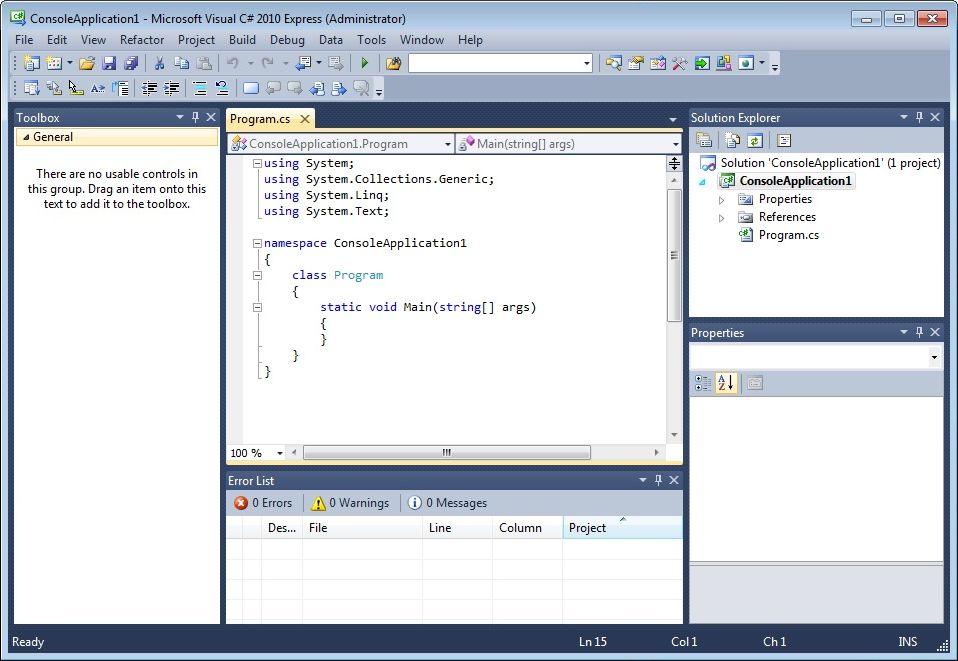This screenshot has height=661, width=958.
Task: Sort Error List by File column
Action: coord(362,528)
